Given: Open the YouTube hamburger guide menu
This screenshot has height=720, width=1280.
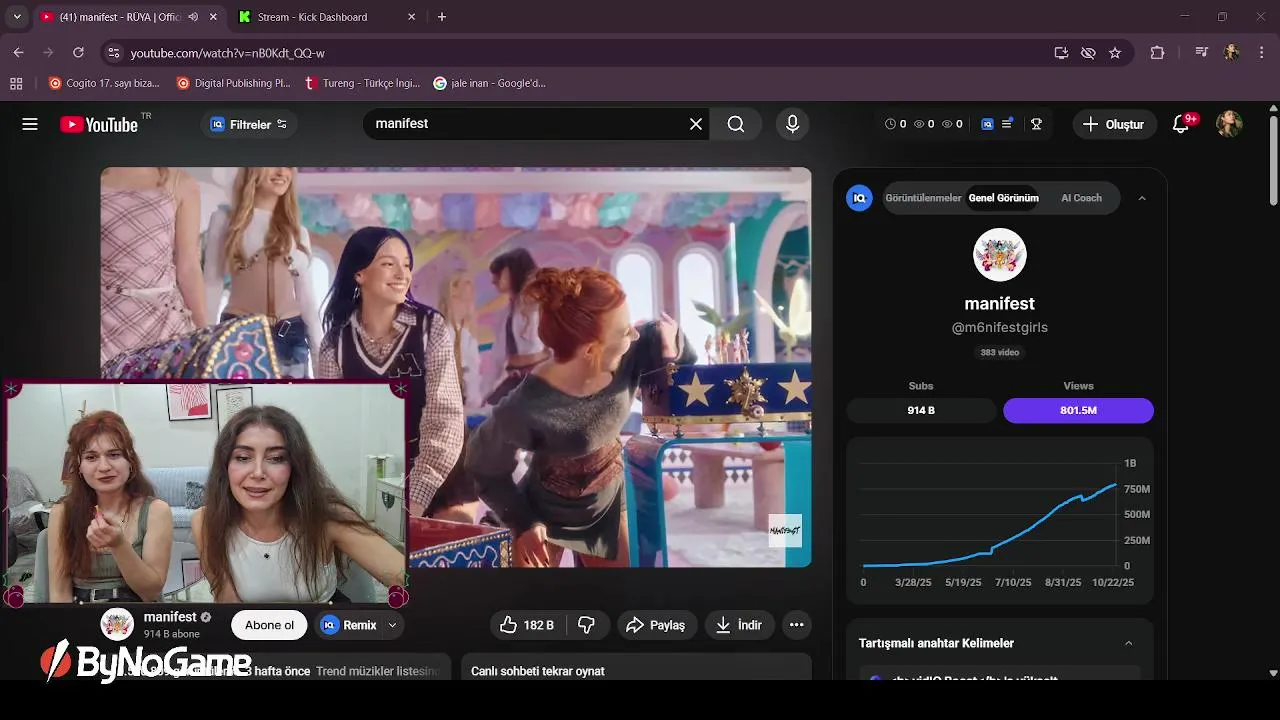Looking at the screenshot, I should (30, 124).
